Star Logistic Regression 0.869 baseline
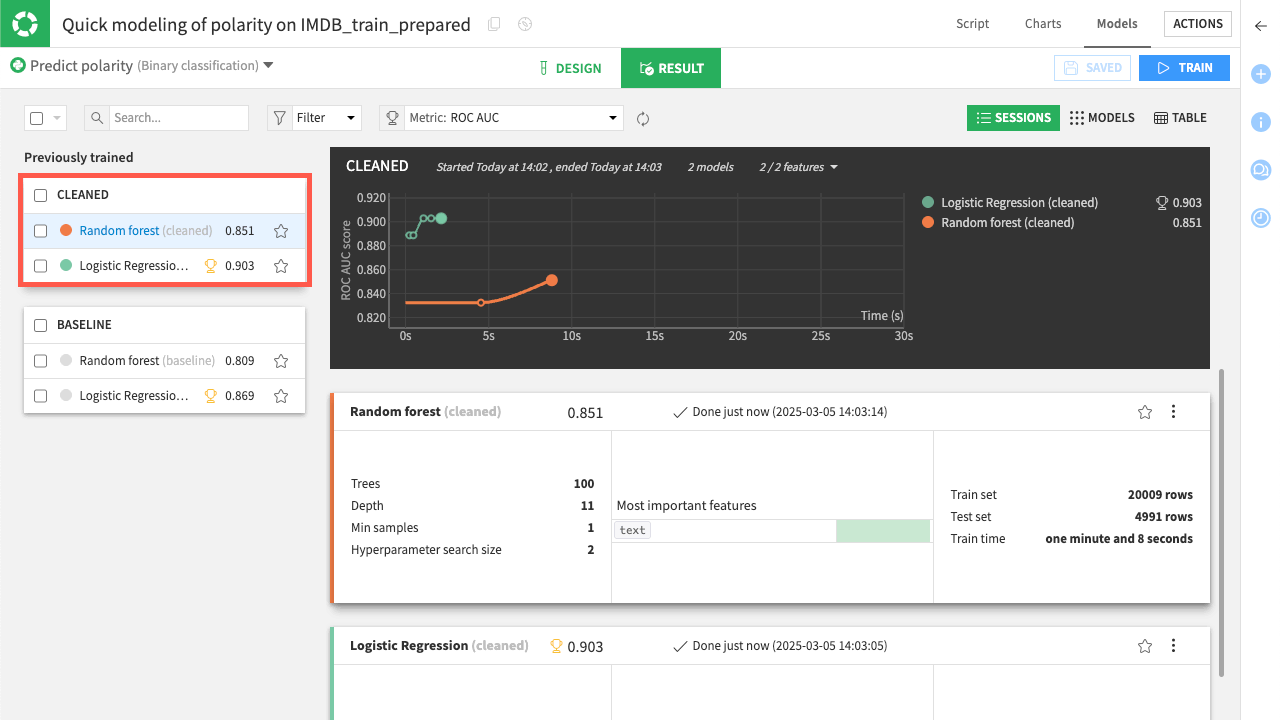1280x720 pixels. pyautogui.click(x=281, y=396)
